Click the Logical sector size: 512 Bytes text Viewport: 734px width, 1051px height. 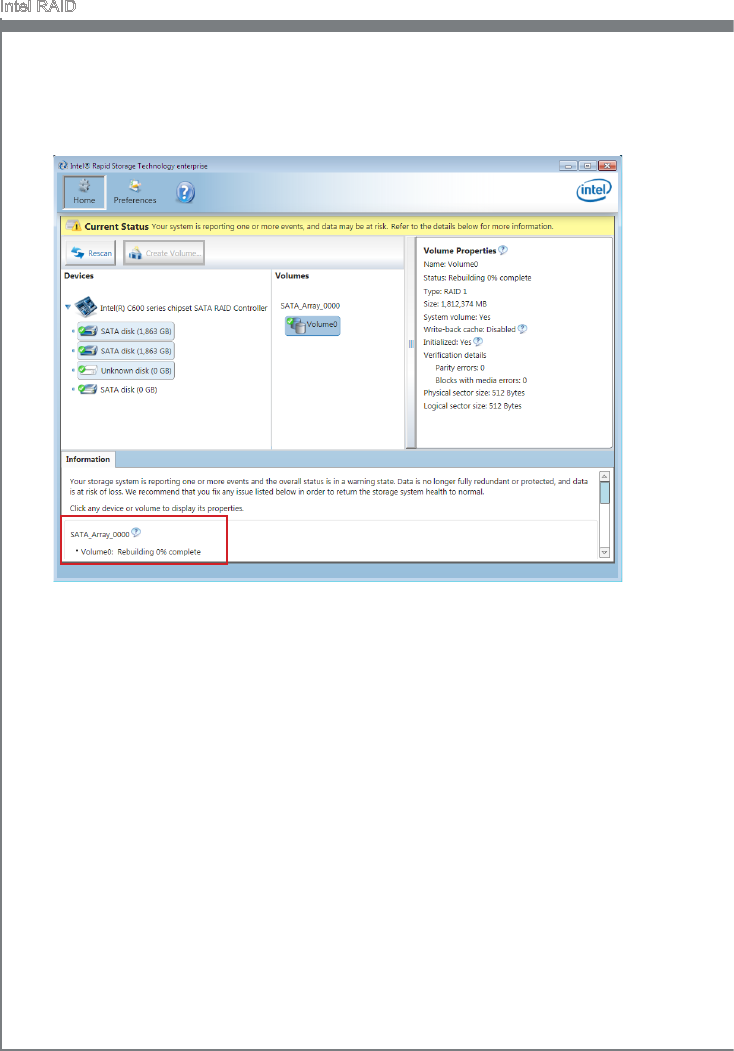point(473,406)
